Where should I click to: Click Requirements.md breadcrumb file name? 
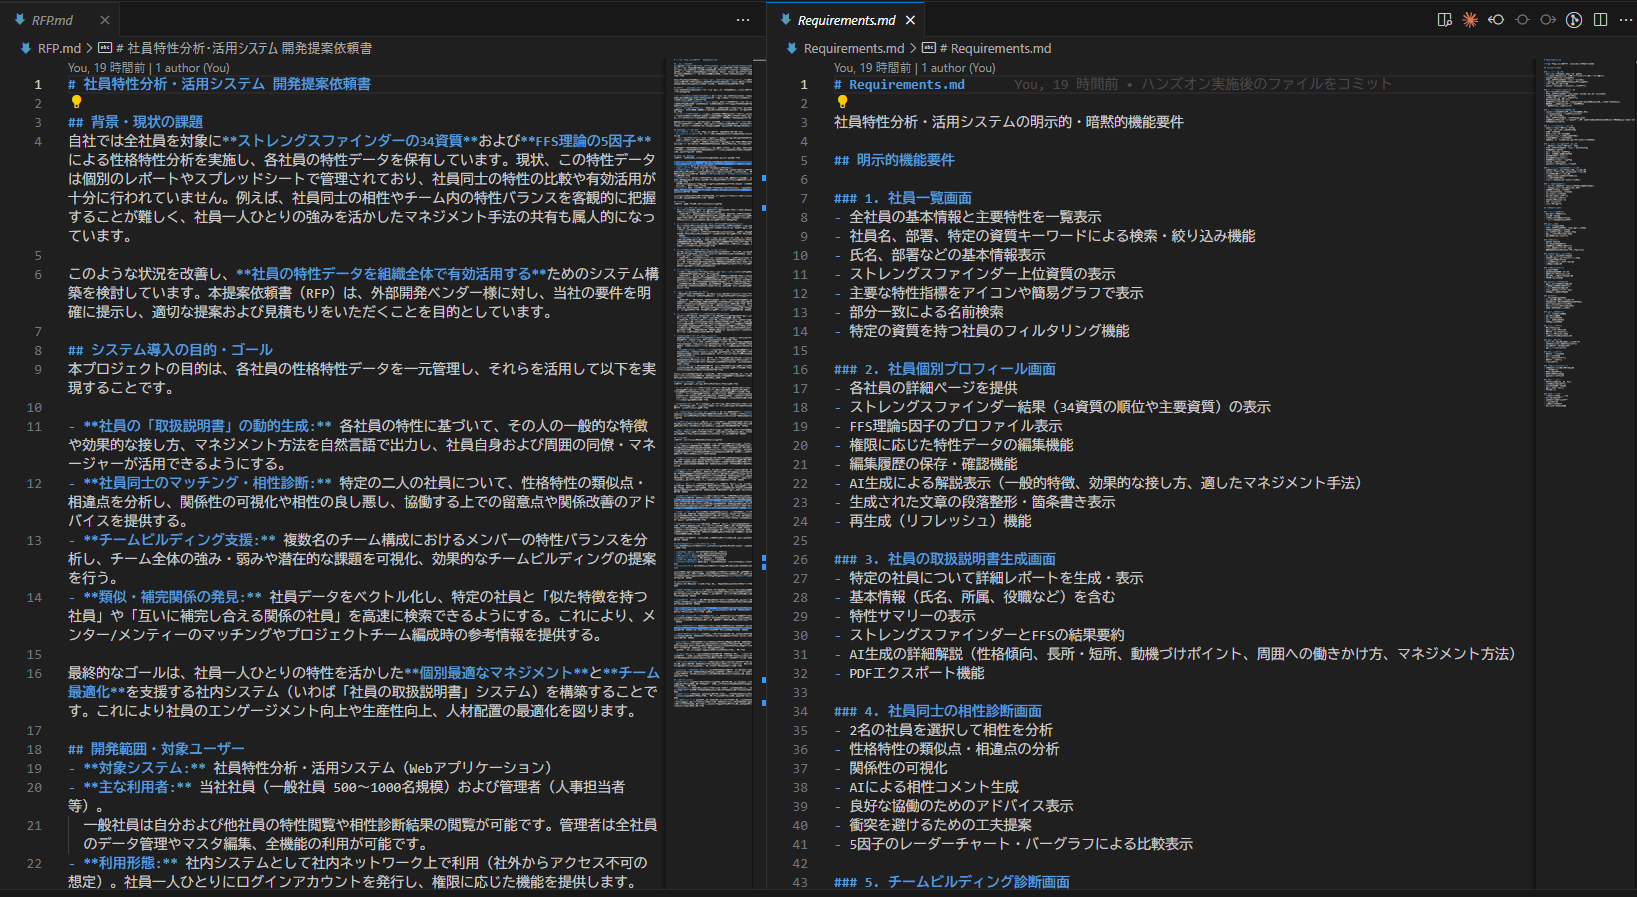[x=854, y=48]
